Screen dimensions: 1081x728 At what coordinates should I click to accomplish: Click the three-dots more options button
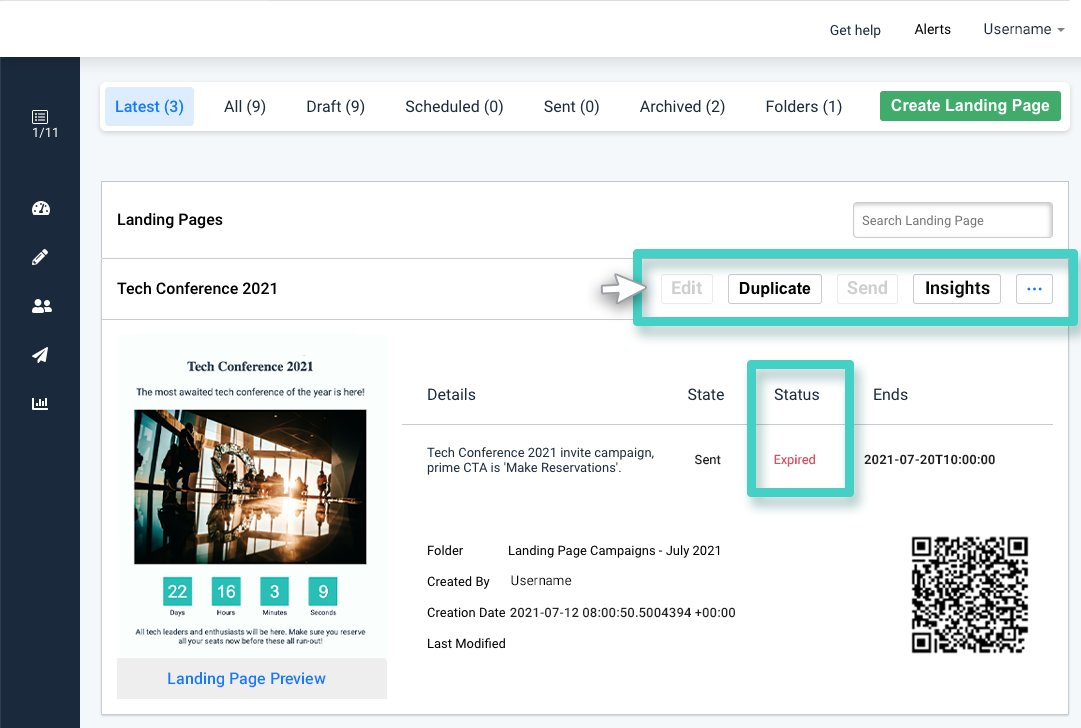pos(1034,289)
